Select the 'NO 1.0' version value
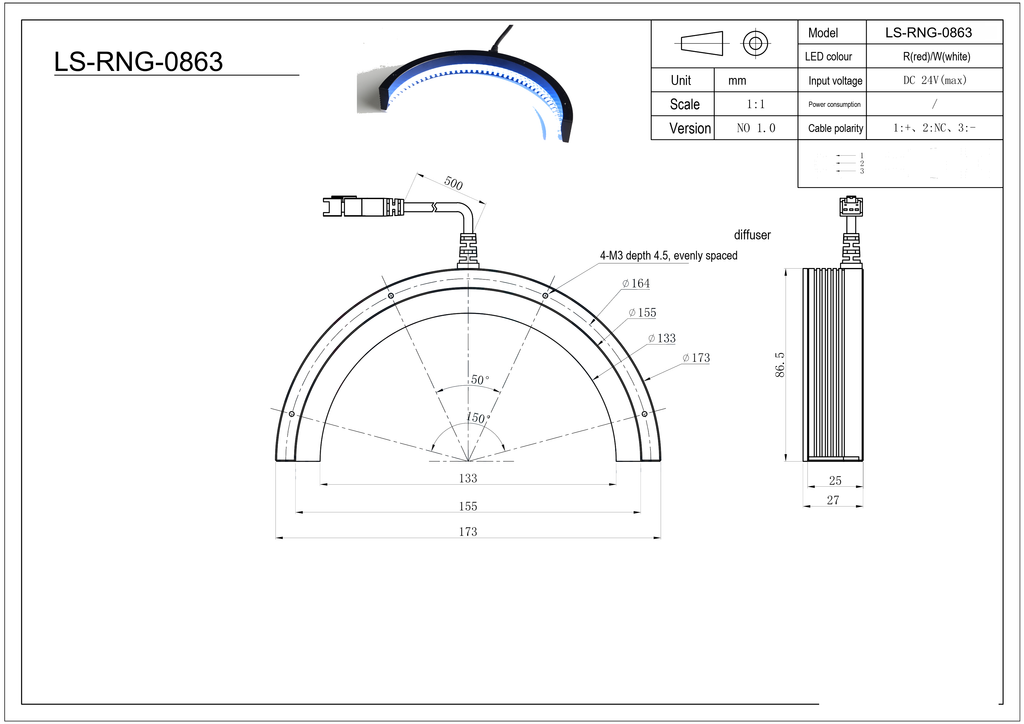 click(x=756, y=128)
